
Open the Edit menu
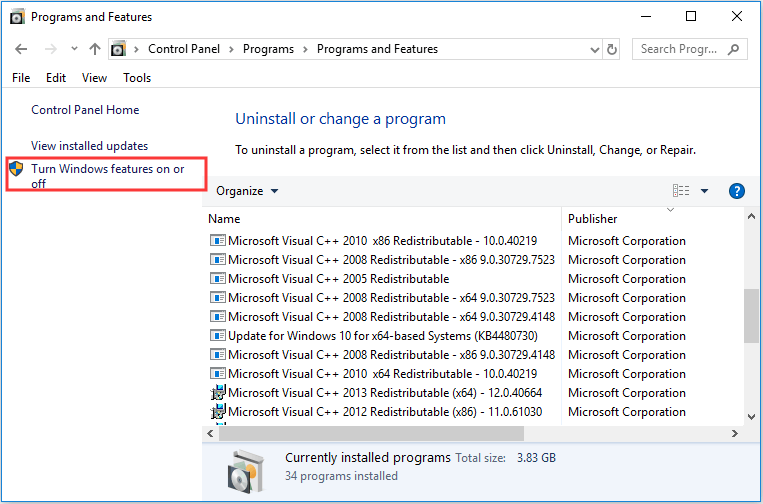click(56, 78)
